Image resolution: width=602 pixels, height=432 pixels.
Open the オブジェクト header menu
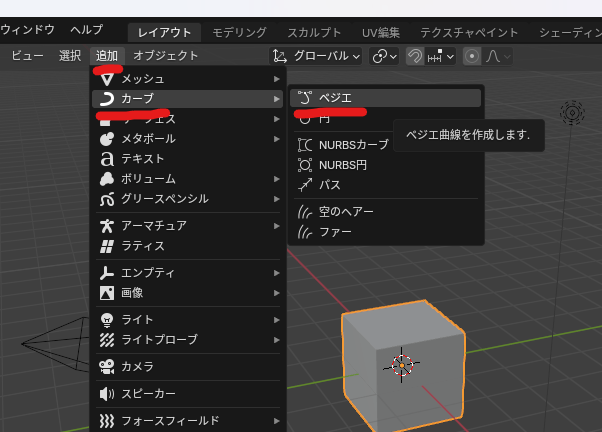pyautogui.click(x=166, y=56)
